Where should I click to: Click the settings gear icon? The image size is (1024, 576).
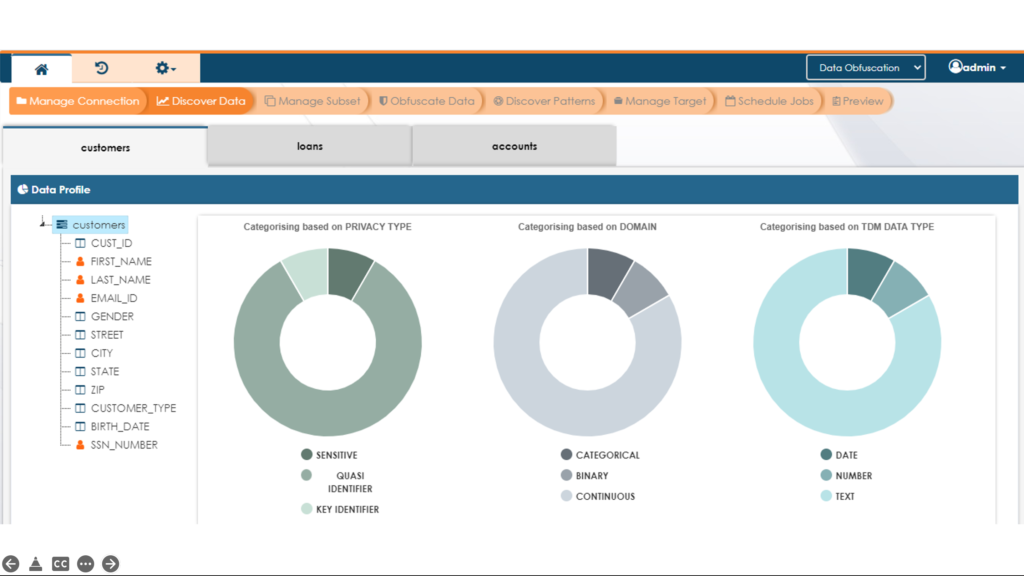point(160,67)
